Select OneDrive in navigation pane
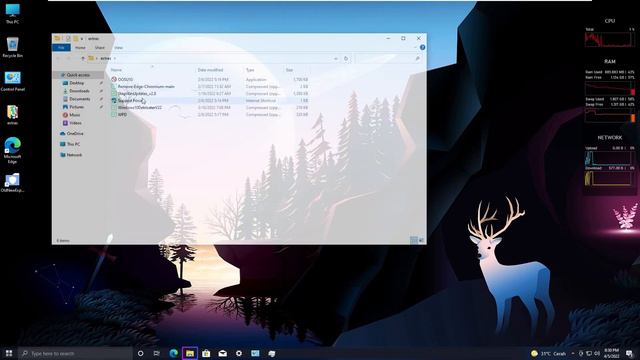 75,133
